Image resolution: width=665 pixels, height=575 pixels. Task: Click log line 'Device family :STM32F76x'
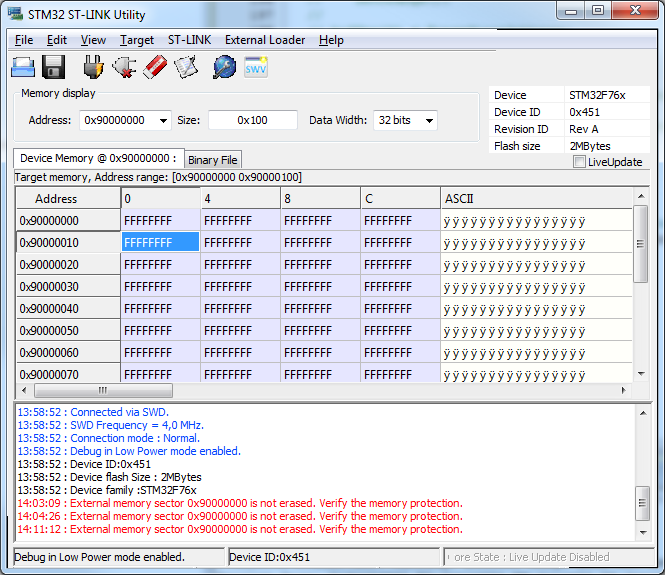[x=107, y=490]
